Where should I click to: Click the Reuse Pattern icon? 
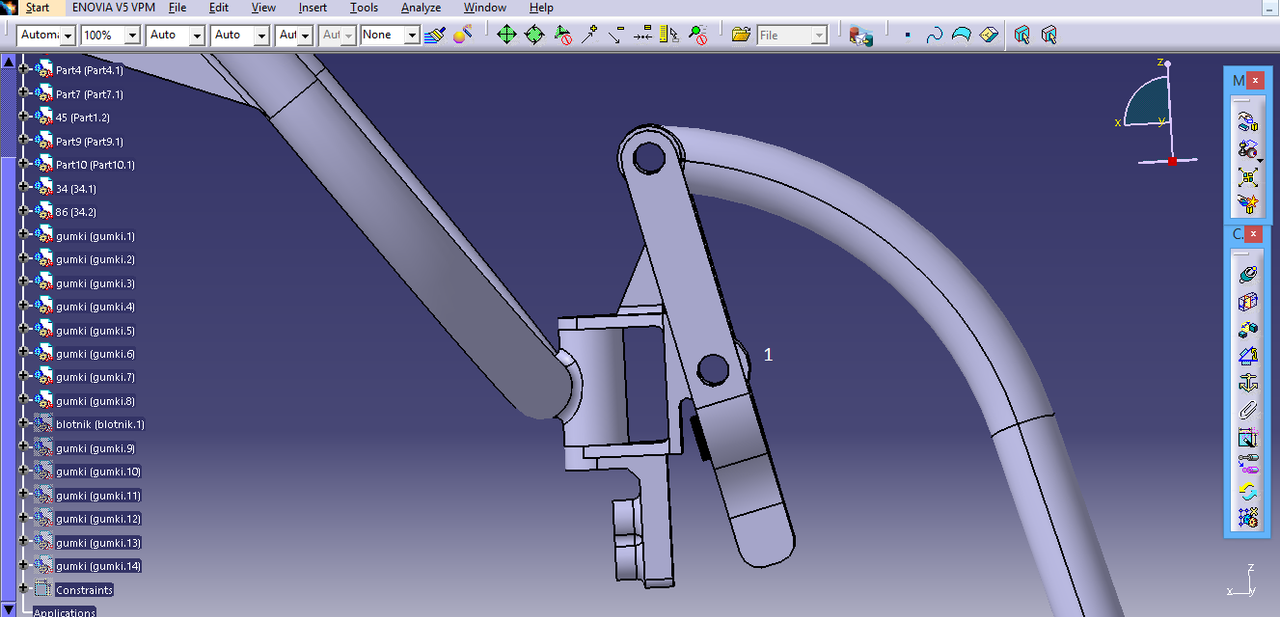tap(1247, 518)
